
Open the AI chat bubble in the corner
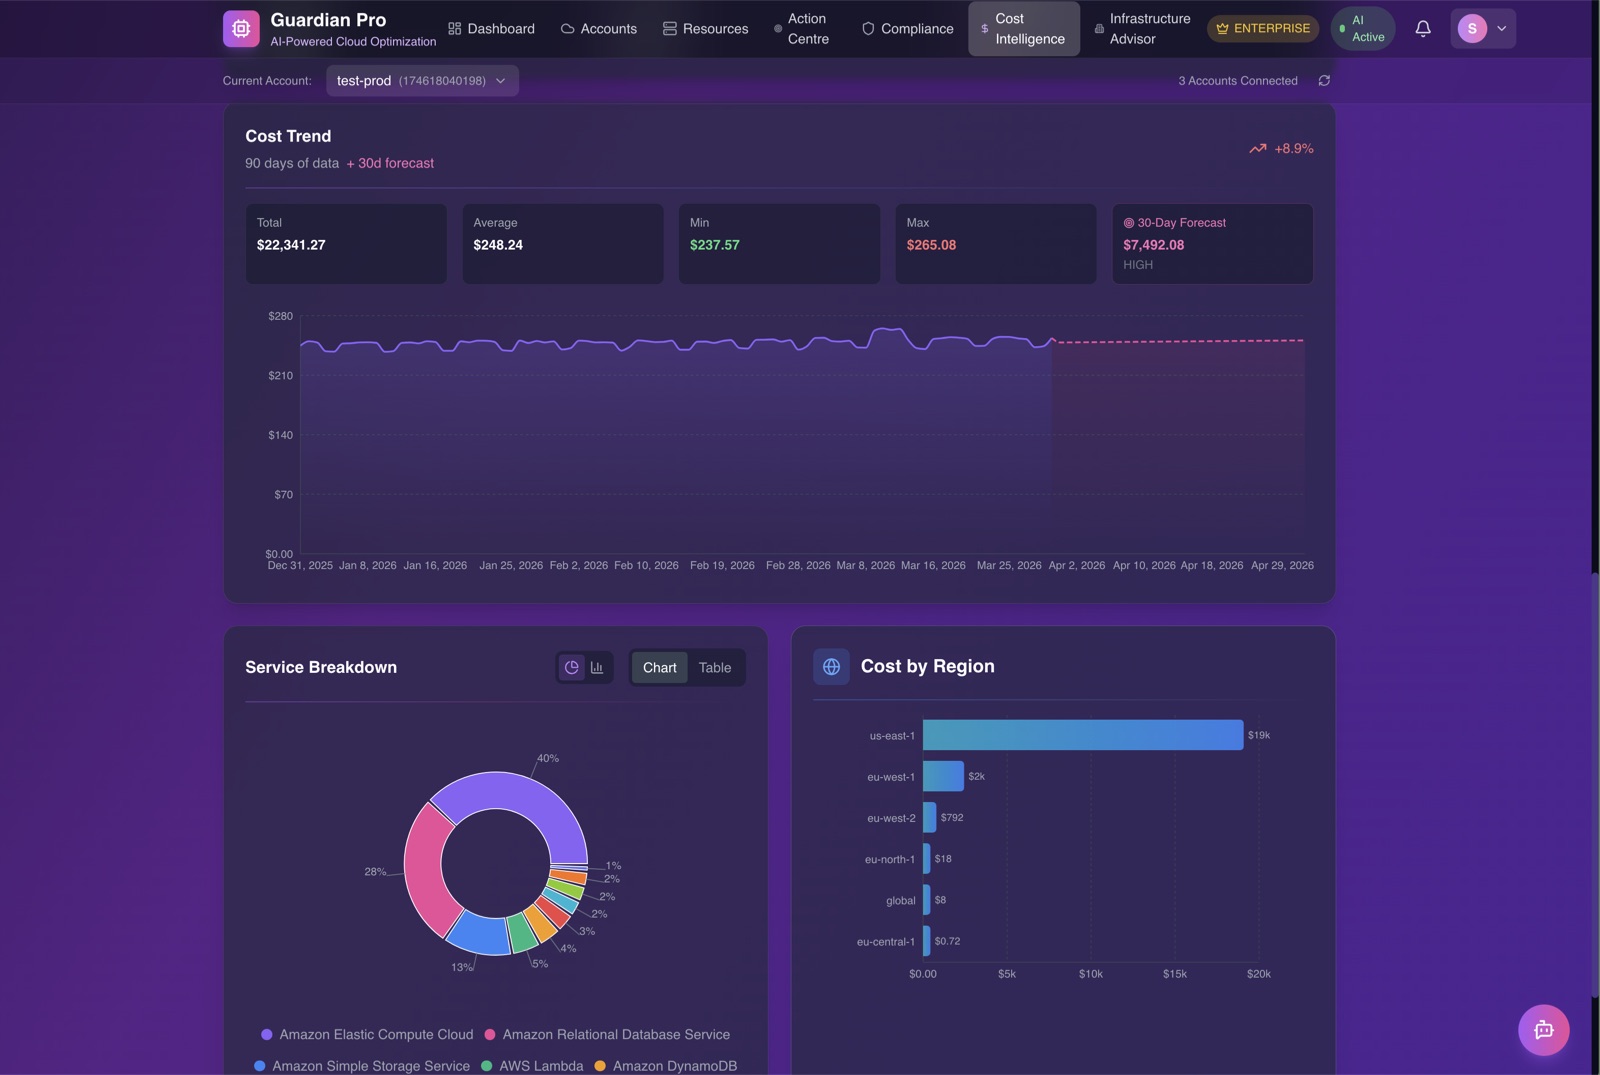coord(1543,1029)
